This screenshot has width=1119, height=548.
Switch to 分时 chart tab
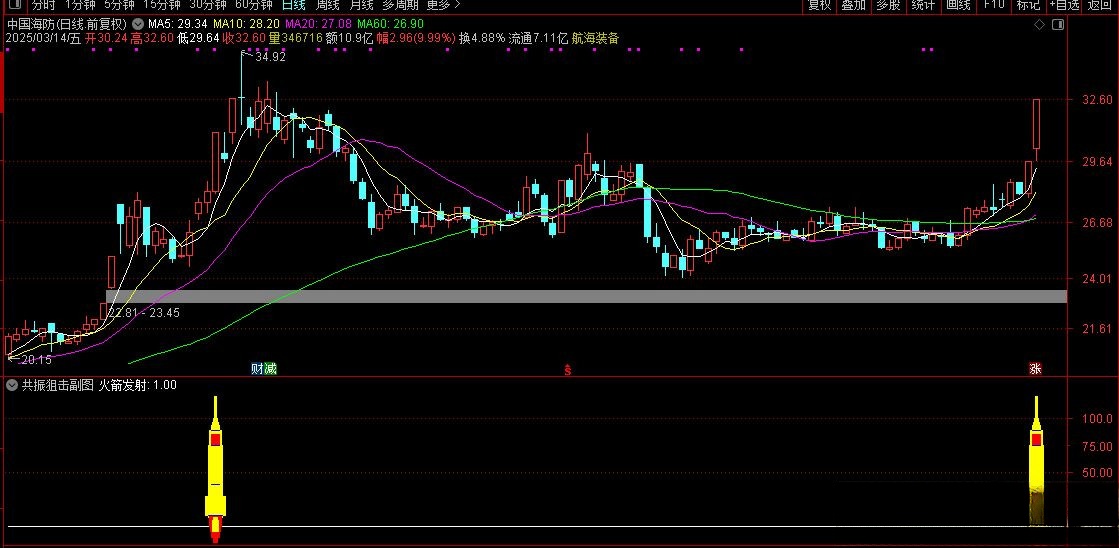43,5
